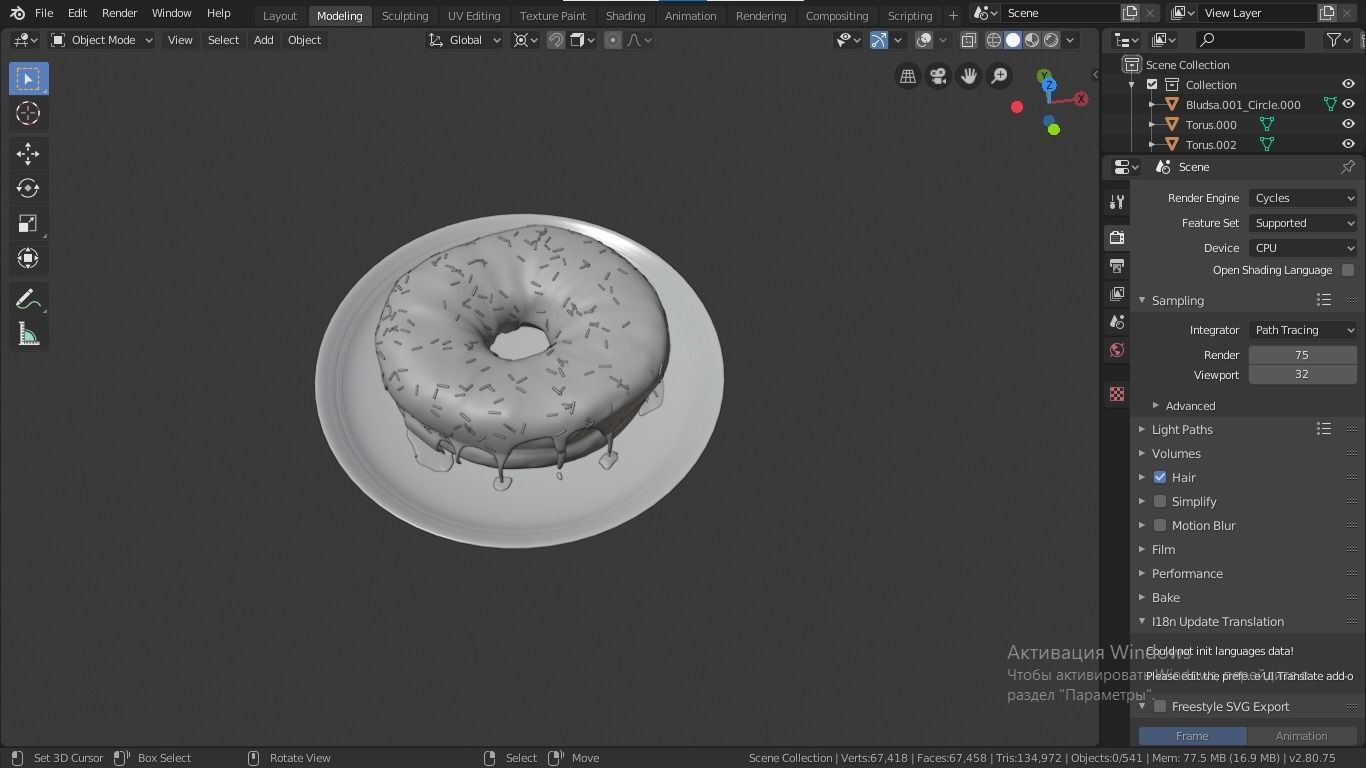Click the zoom view magnifier icon
The image size is (1366, 768).
(x=999, y=76)
